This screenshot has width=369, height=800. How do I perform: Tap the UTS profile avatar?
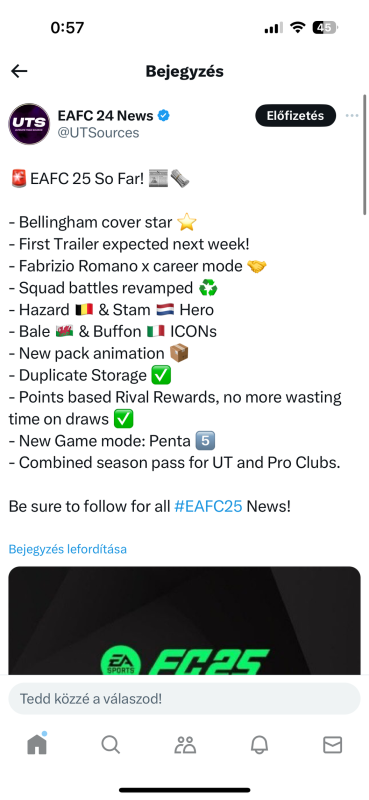[29, 123]
